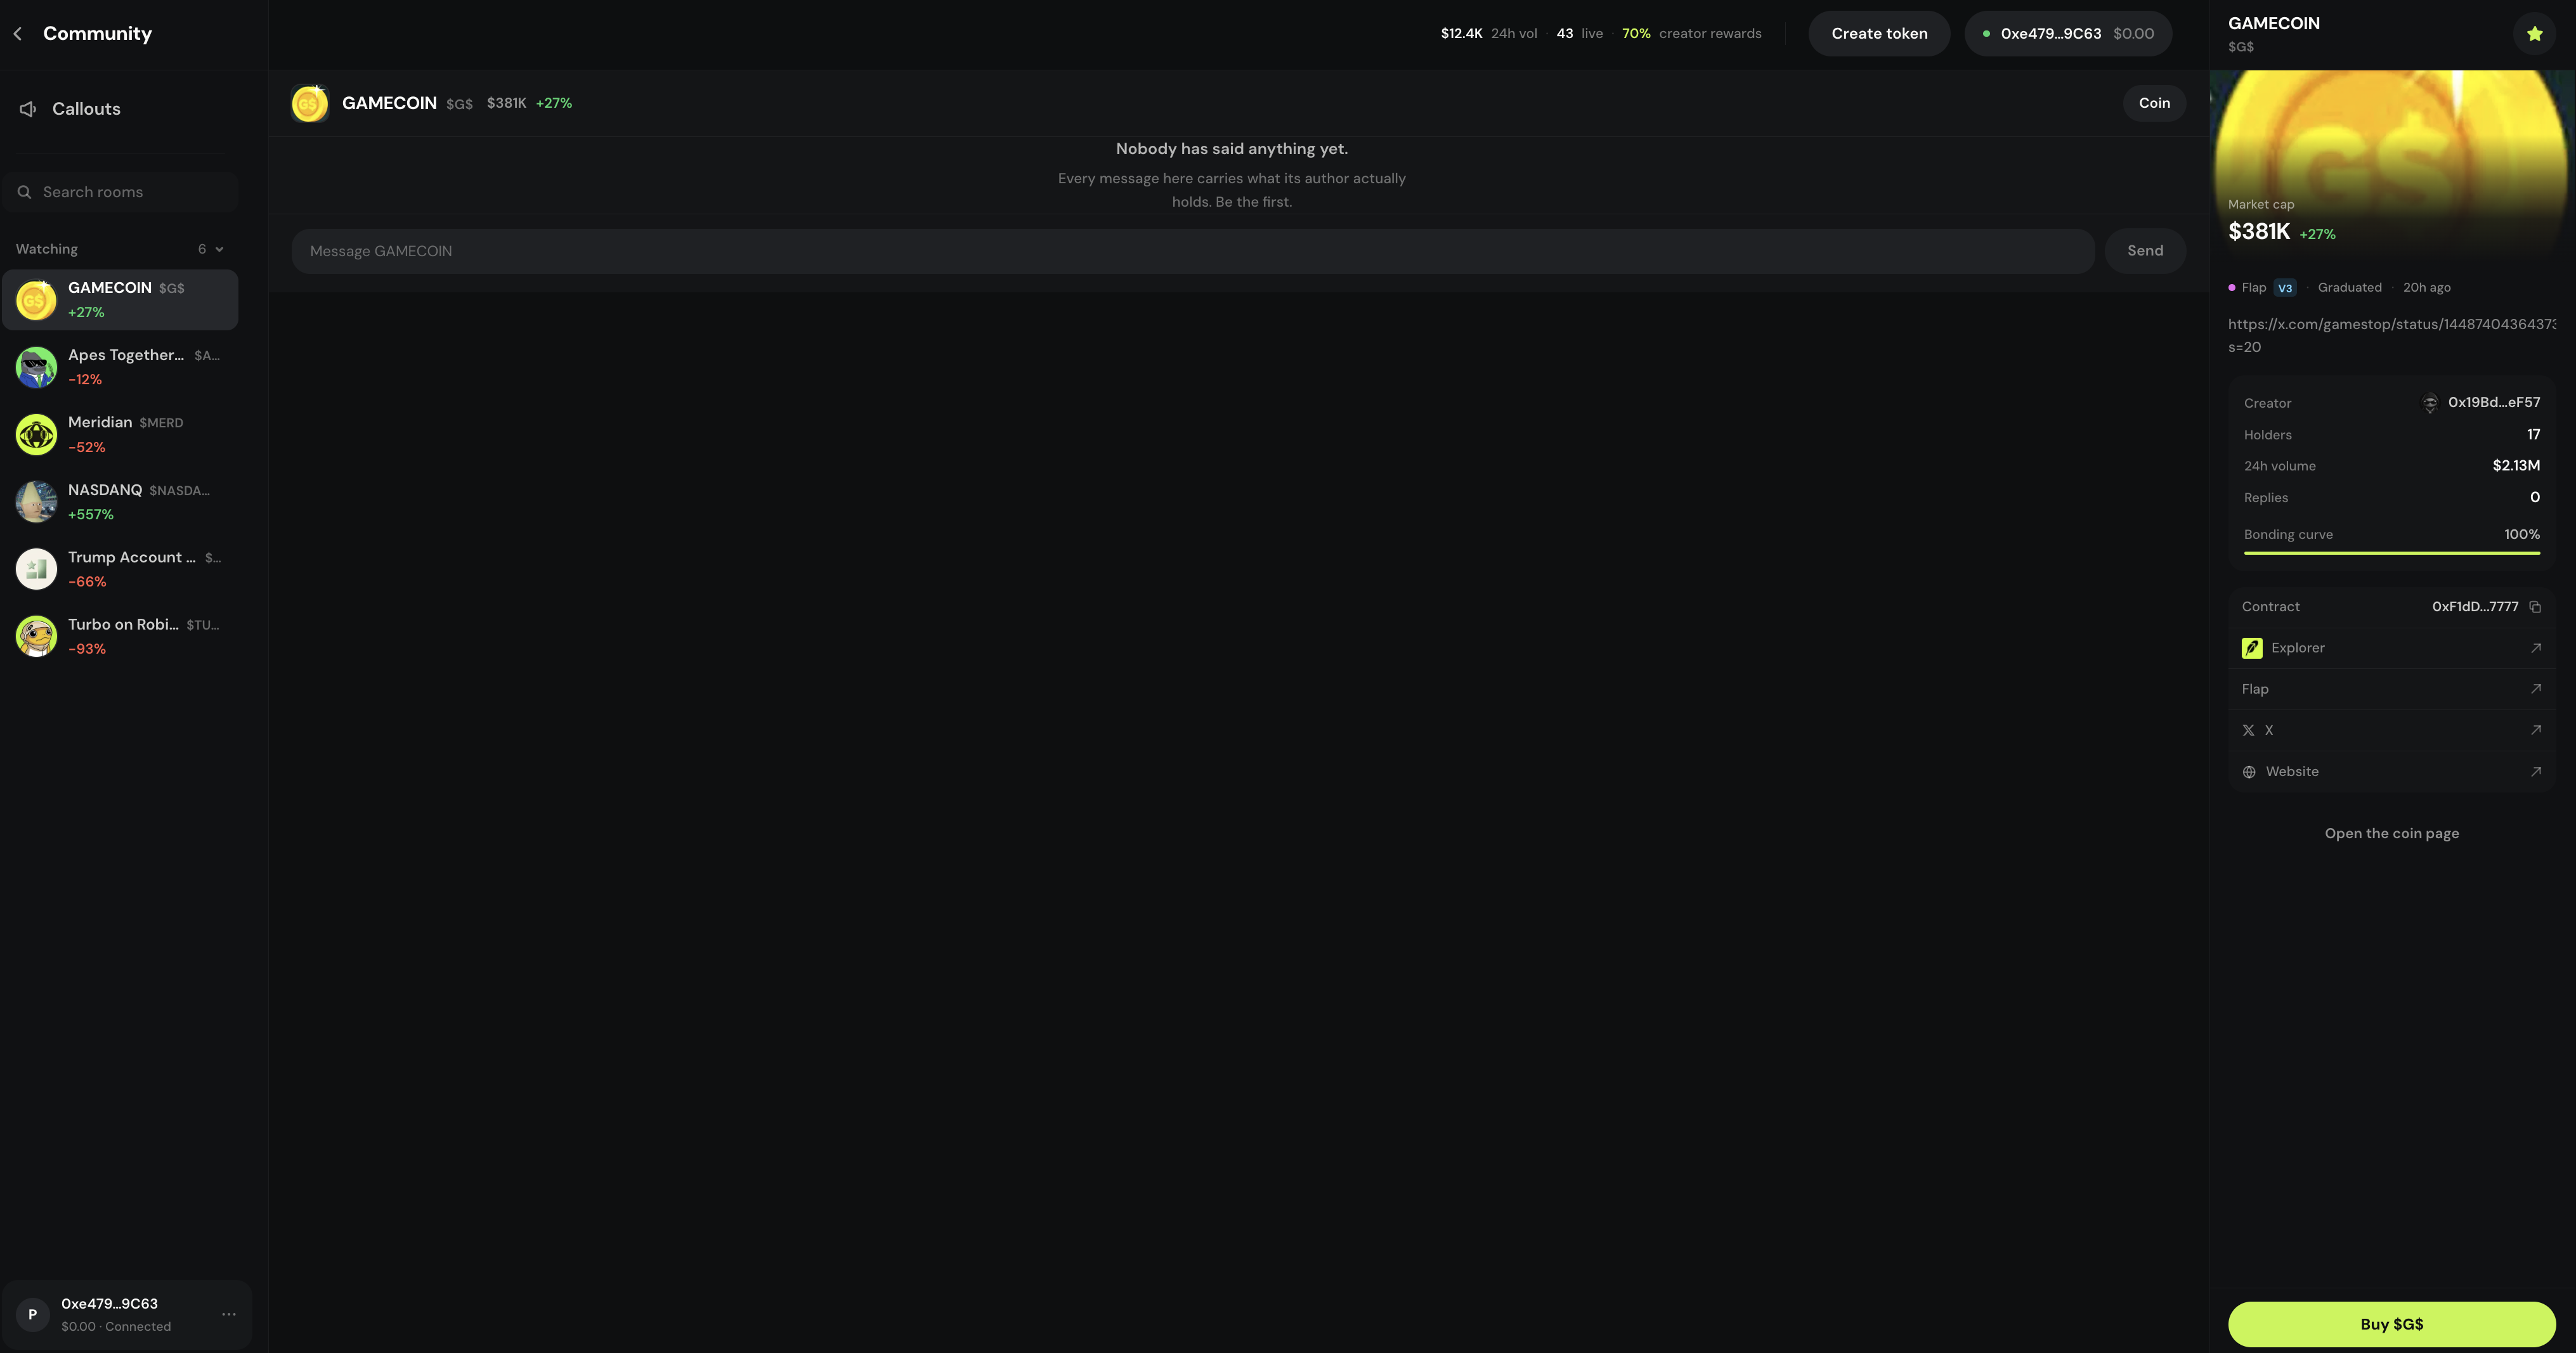
Task: Select NASDANQ avatar in Watching list
Action: (36, 502)
